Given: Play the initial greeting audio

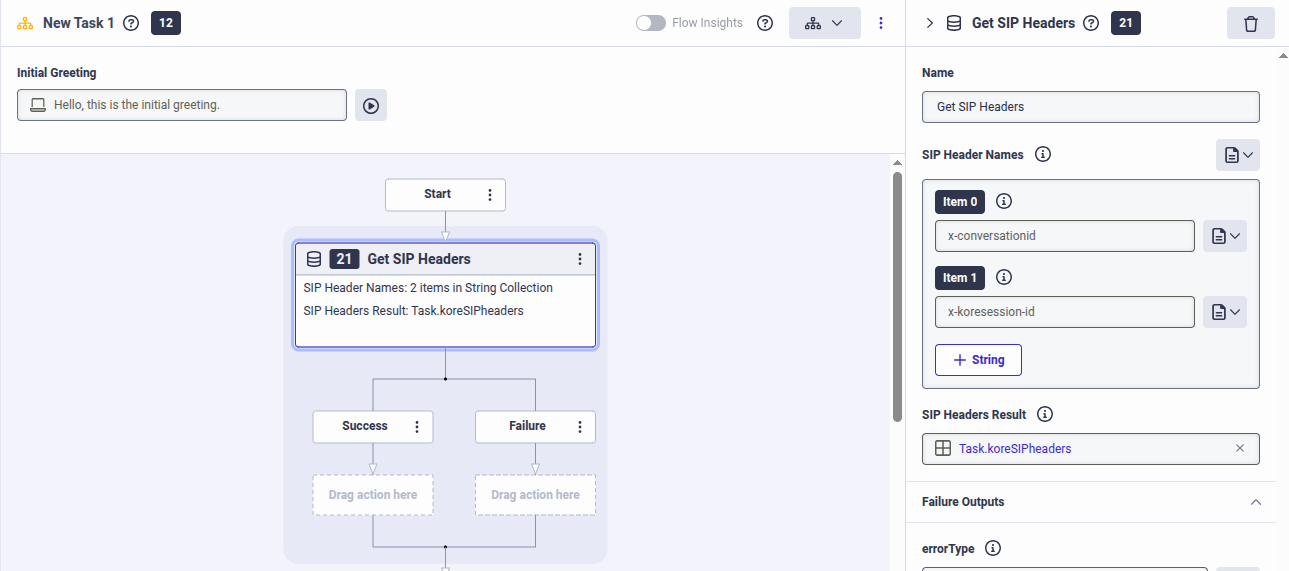Looking at the screenshot, I should tap(371, 105).
